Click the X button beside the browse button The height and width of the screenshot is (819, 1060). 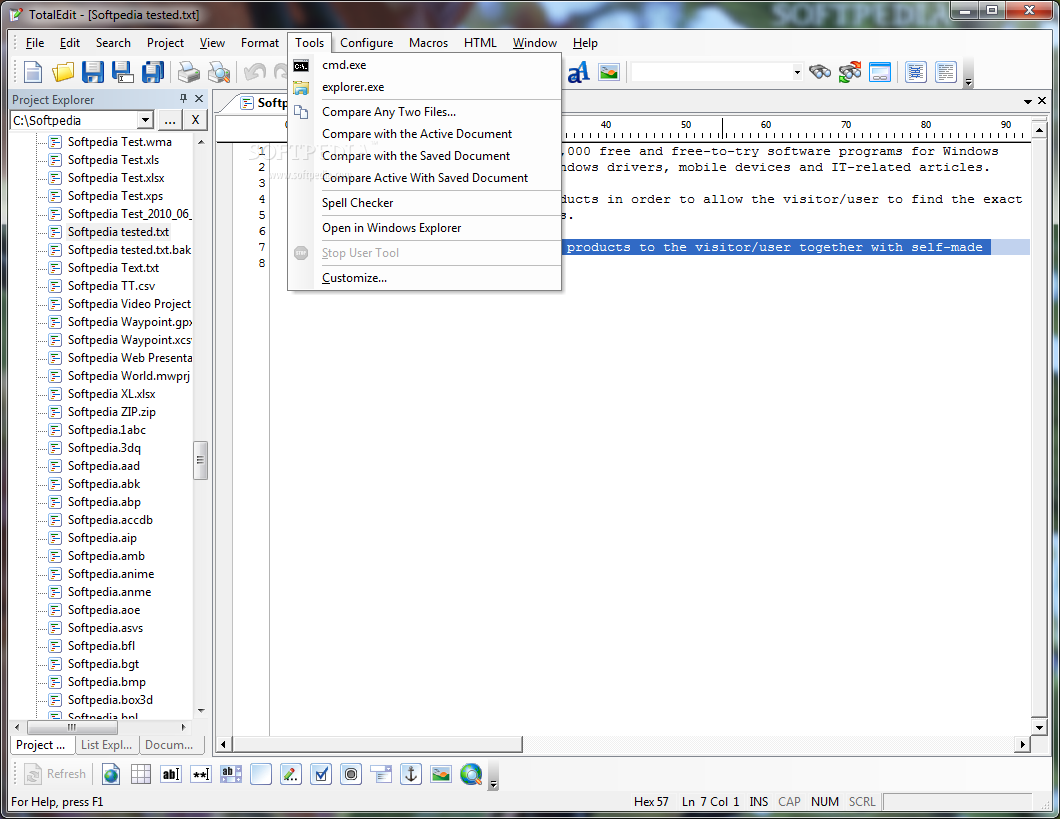click(195, 120)
